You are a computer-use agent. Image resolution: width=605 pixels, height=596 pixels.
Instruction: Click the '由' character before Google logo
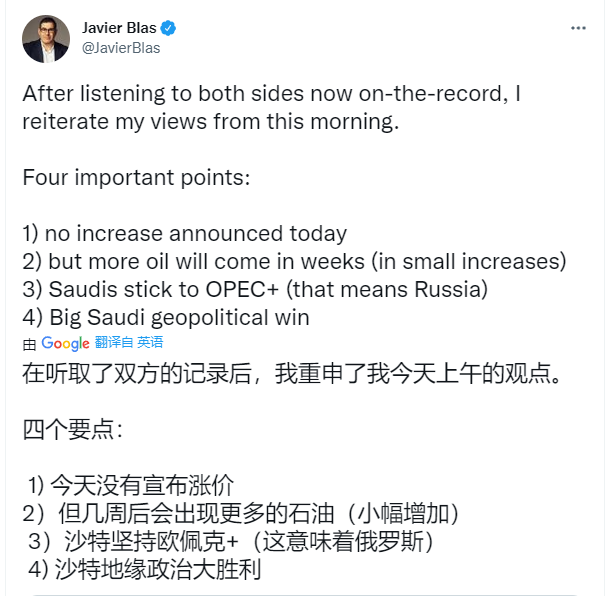[30, 343]
